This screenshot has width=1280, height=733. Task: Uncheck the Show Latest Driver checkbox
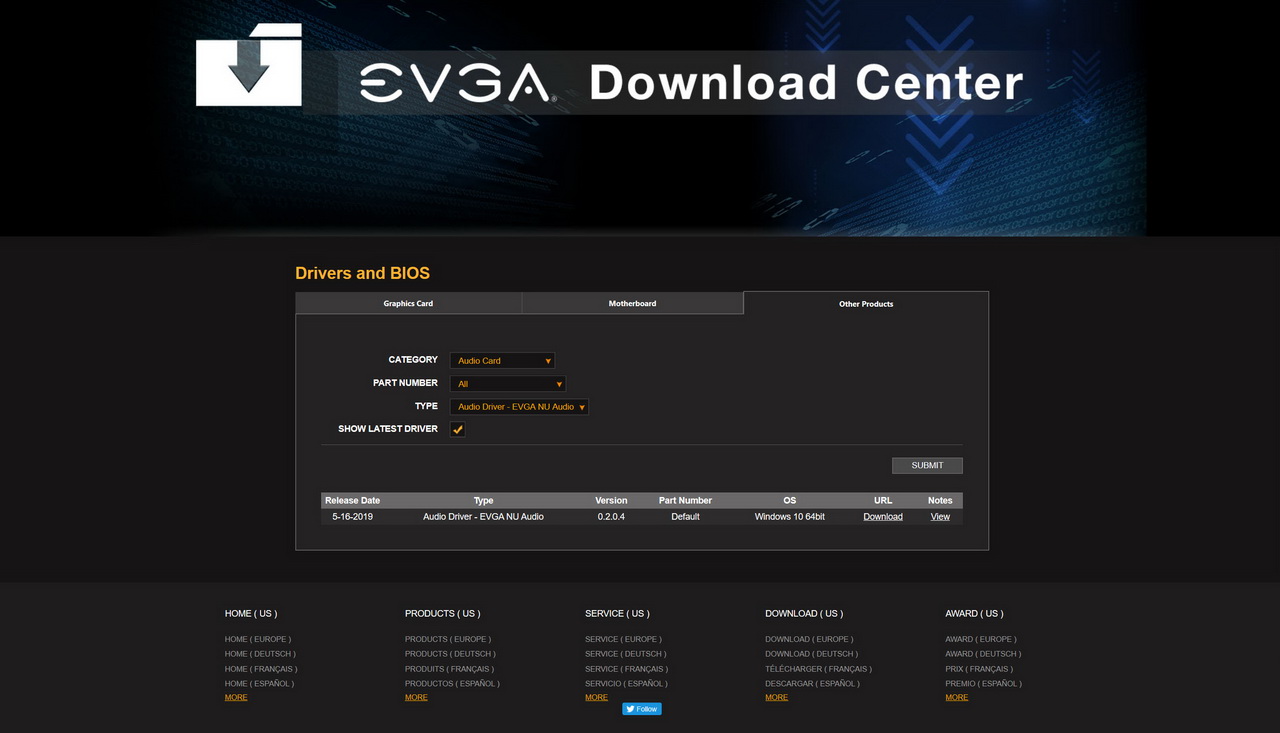click(x=457, y=429)
